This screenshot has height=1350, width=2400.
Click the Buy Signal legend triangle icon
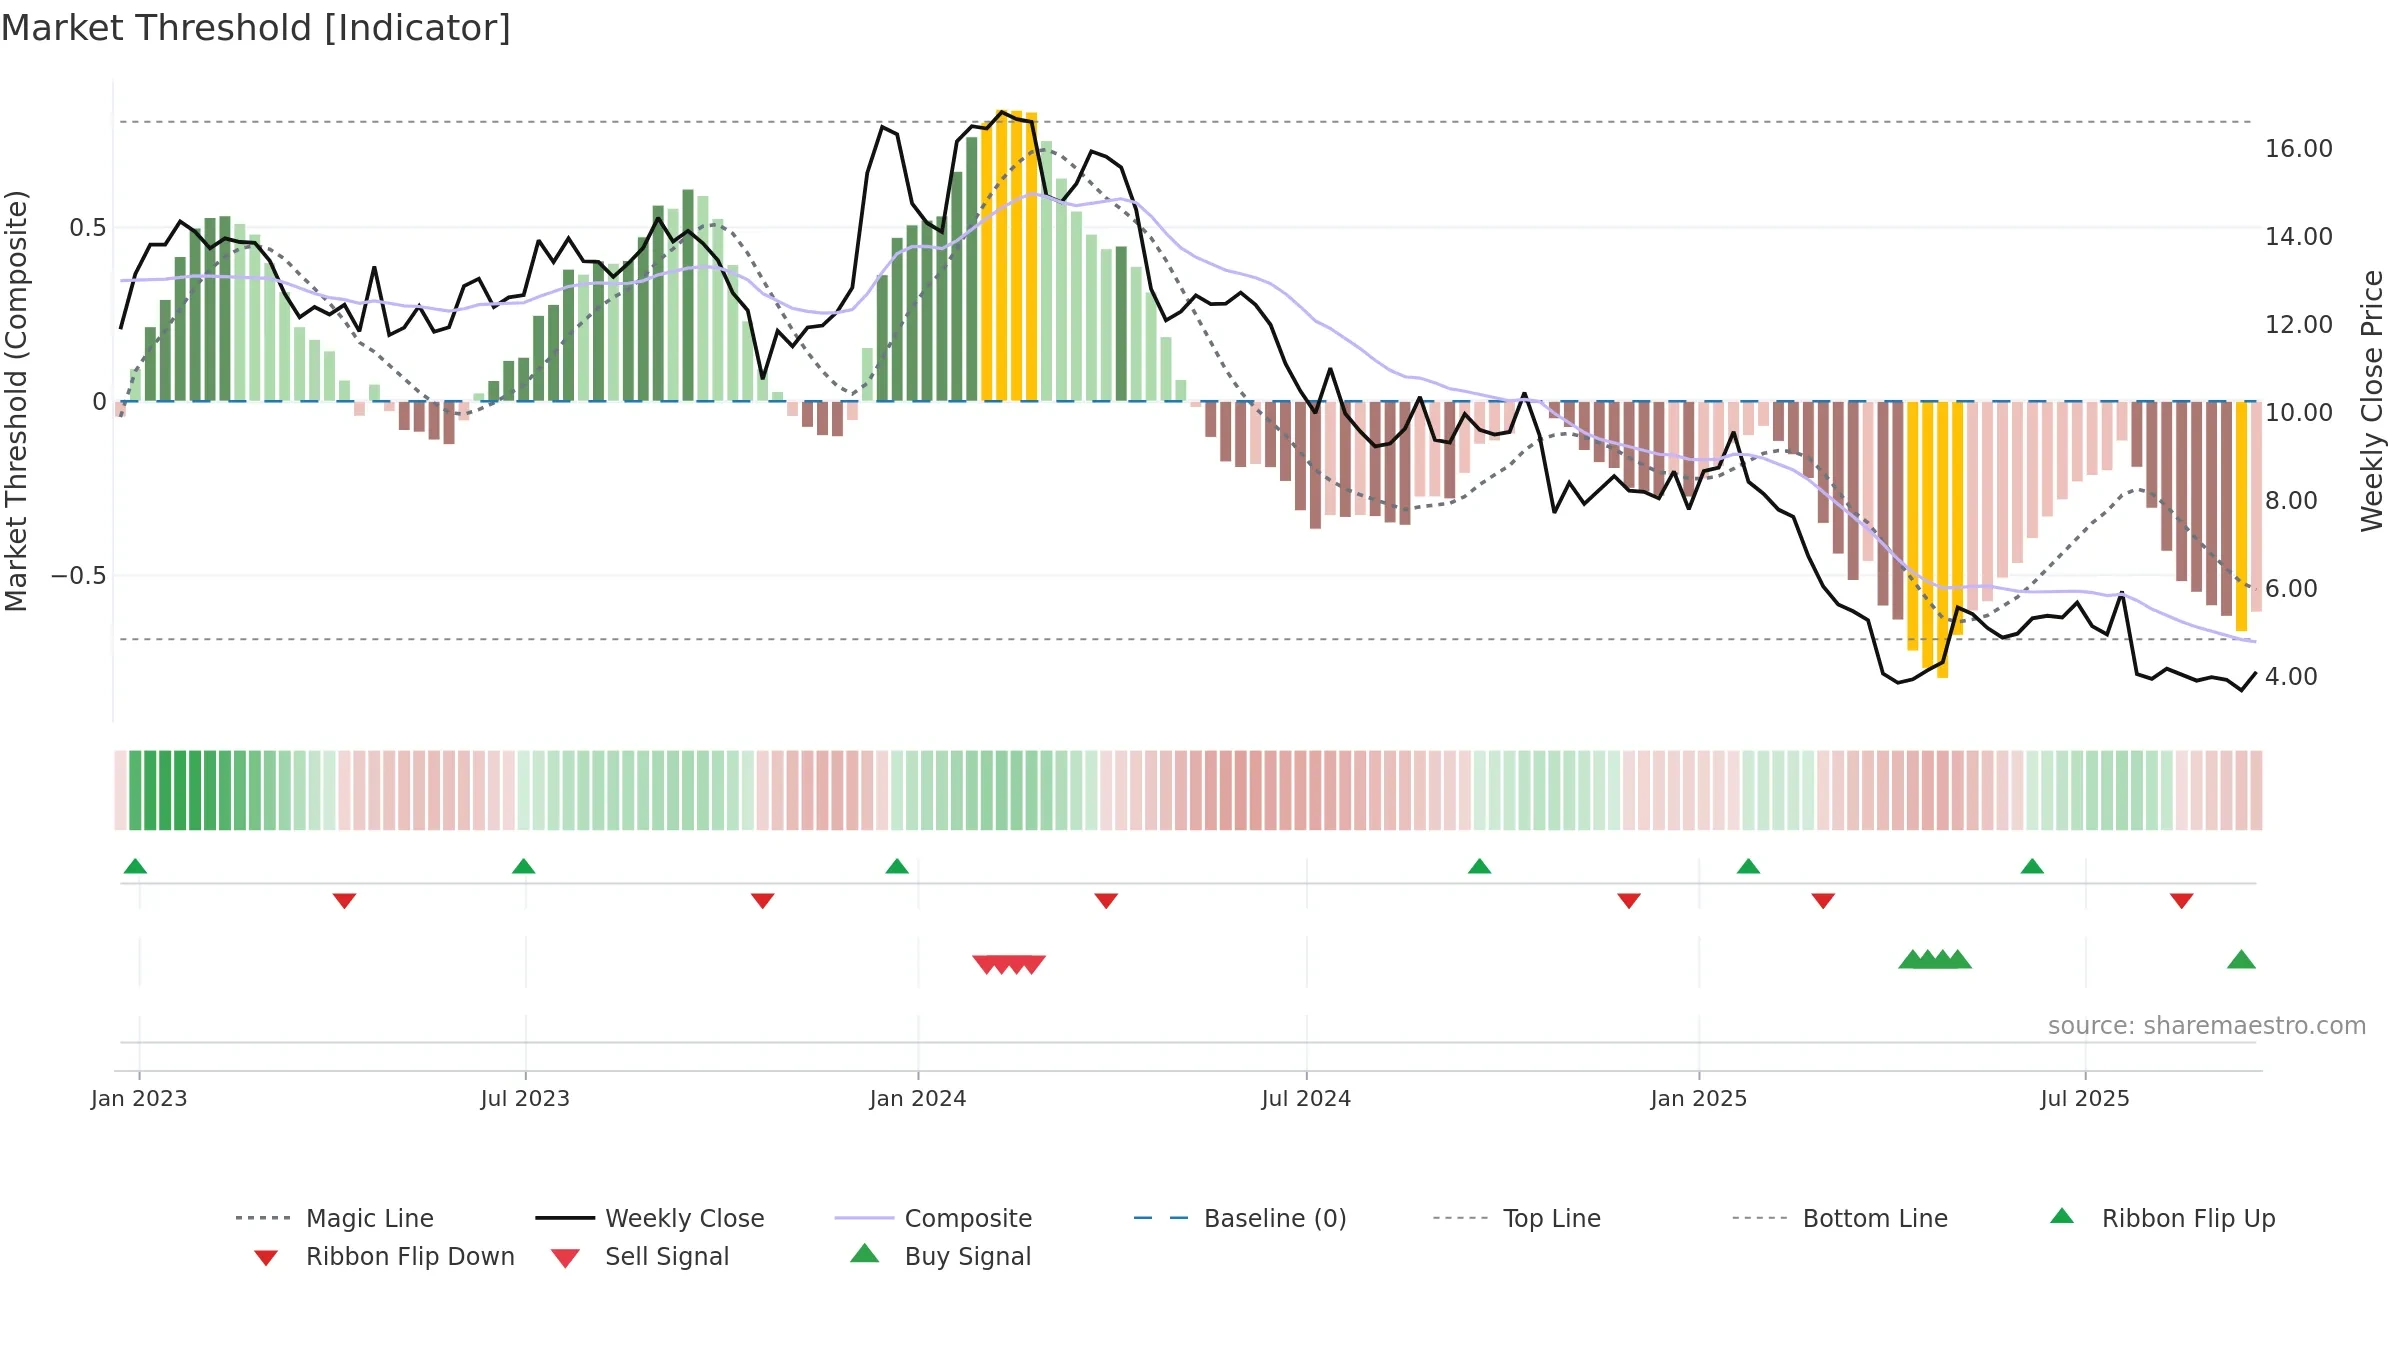[x=865, y=1254]
